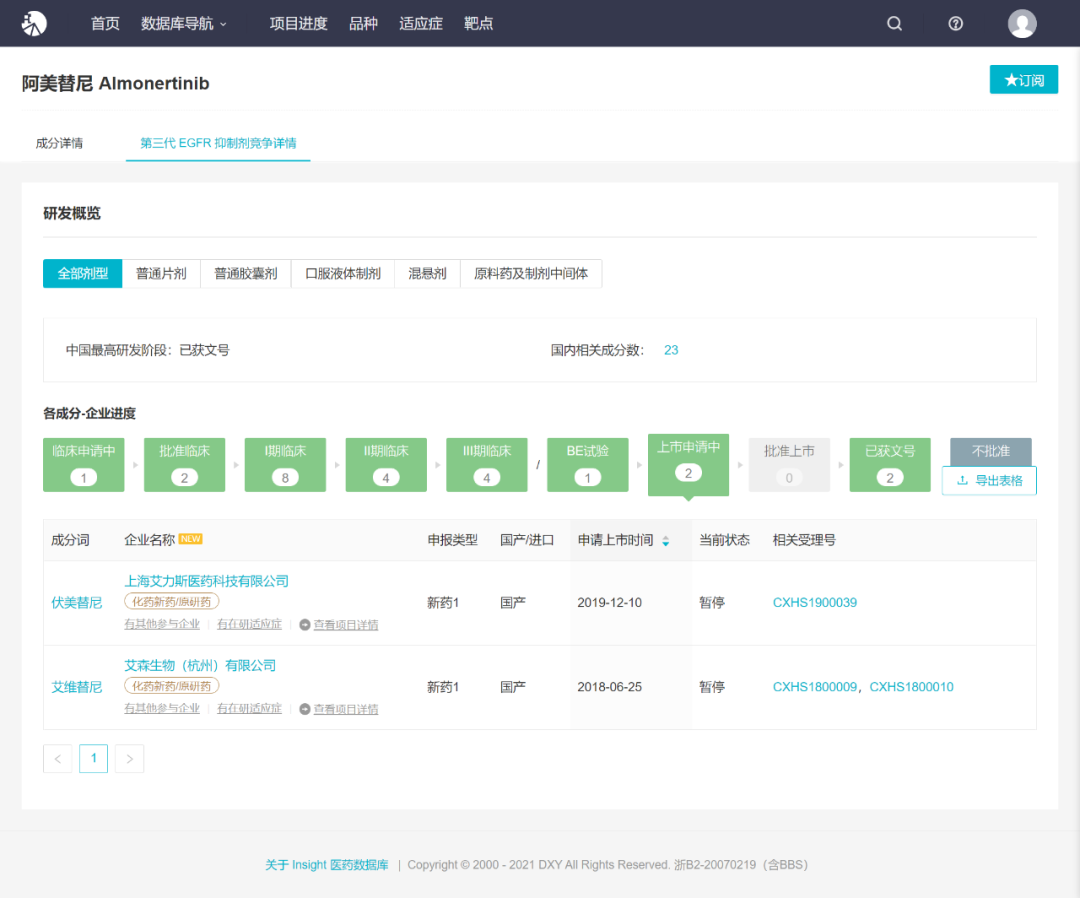1080x898 pixels.
Task: Switch to the 成分详情 tab
Action: tap(59, 143)
